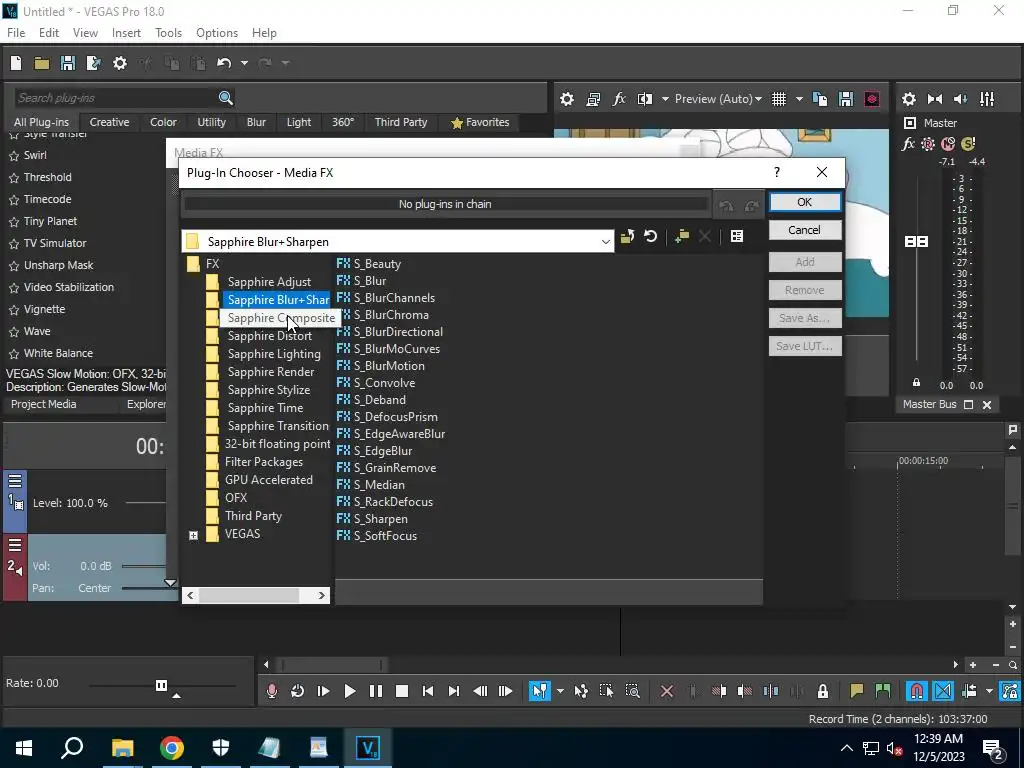Adjust the Rate playback slider
The height and width of the screenshot is (768, 1024).
click(x=161, y=685)
